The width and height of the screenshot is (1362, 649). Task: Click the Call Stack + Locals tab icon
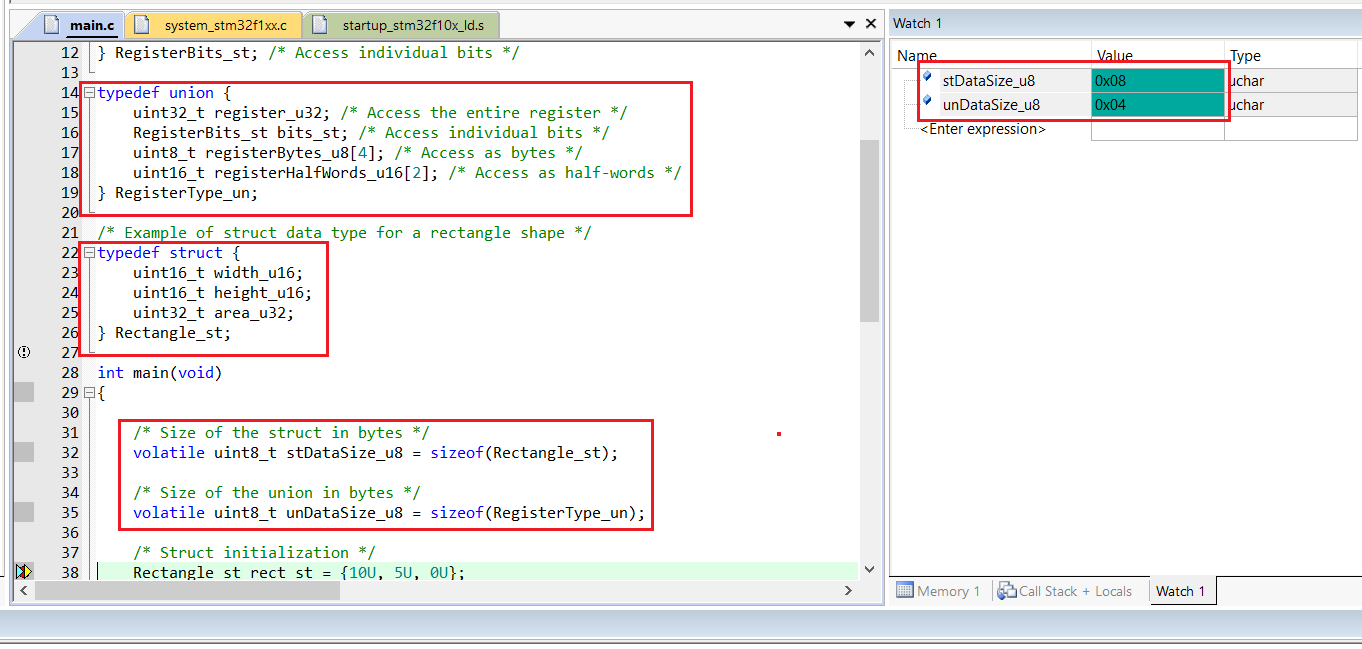[1007, 591]
